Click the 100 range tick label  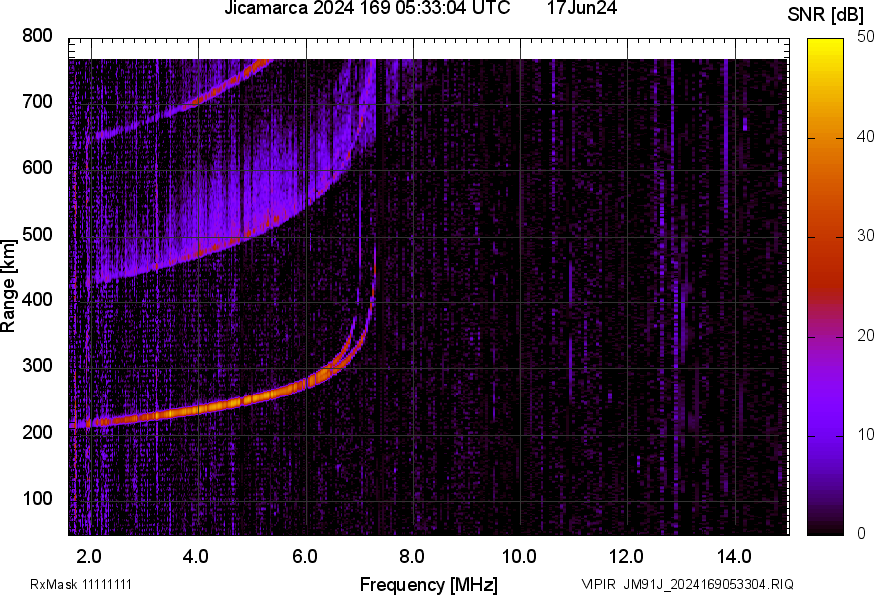[37, 498]
